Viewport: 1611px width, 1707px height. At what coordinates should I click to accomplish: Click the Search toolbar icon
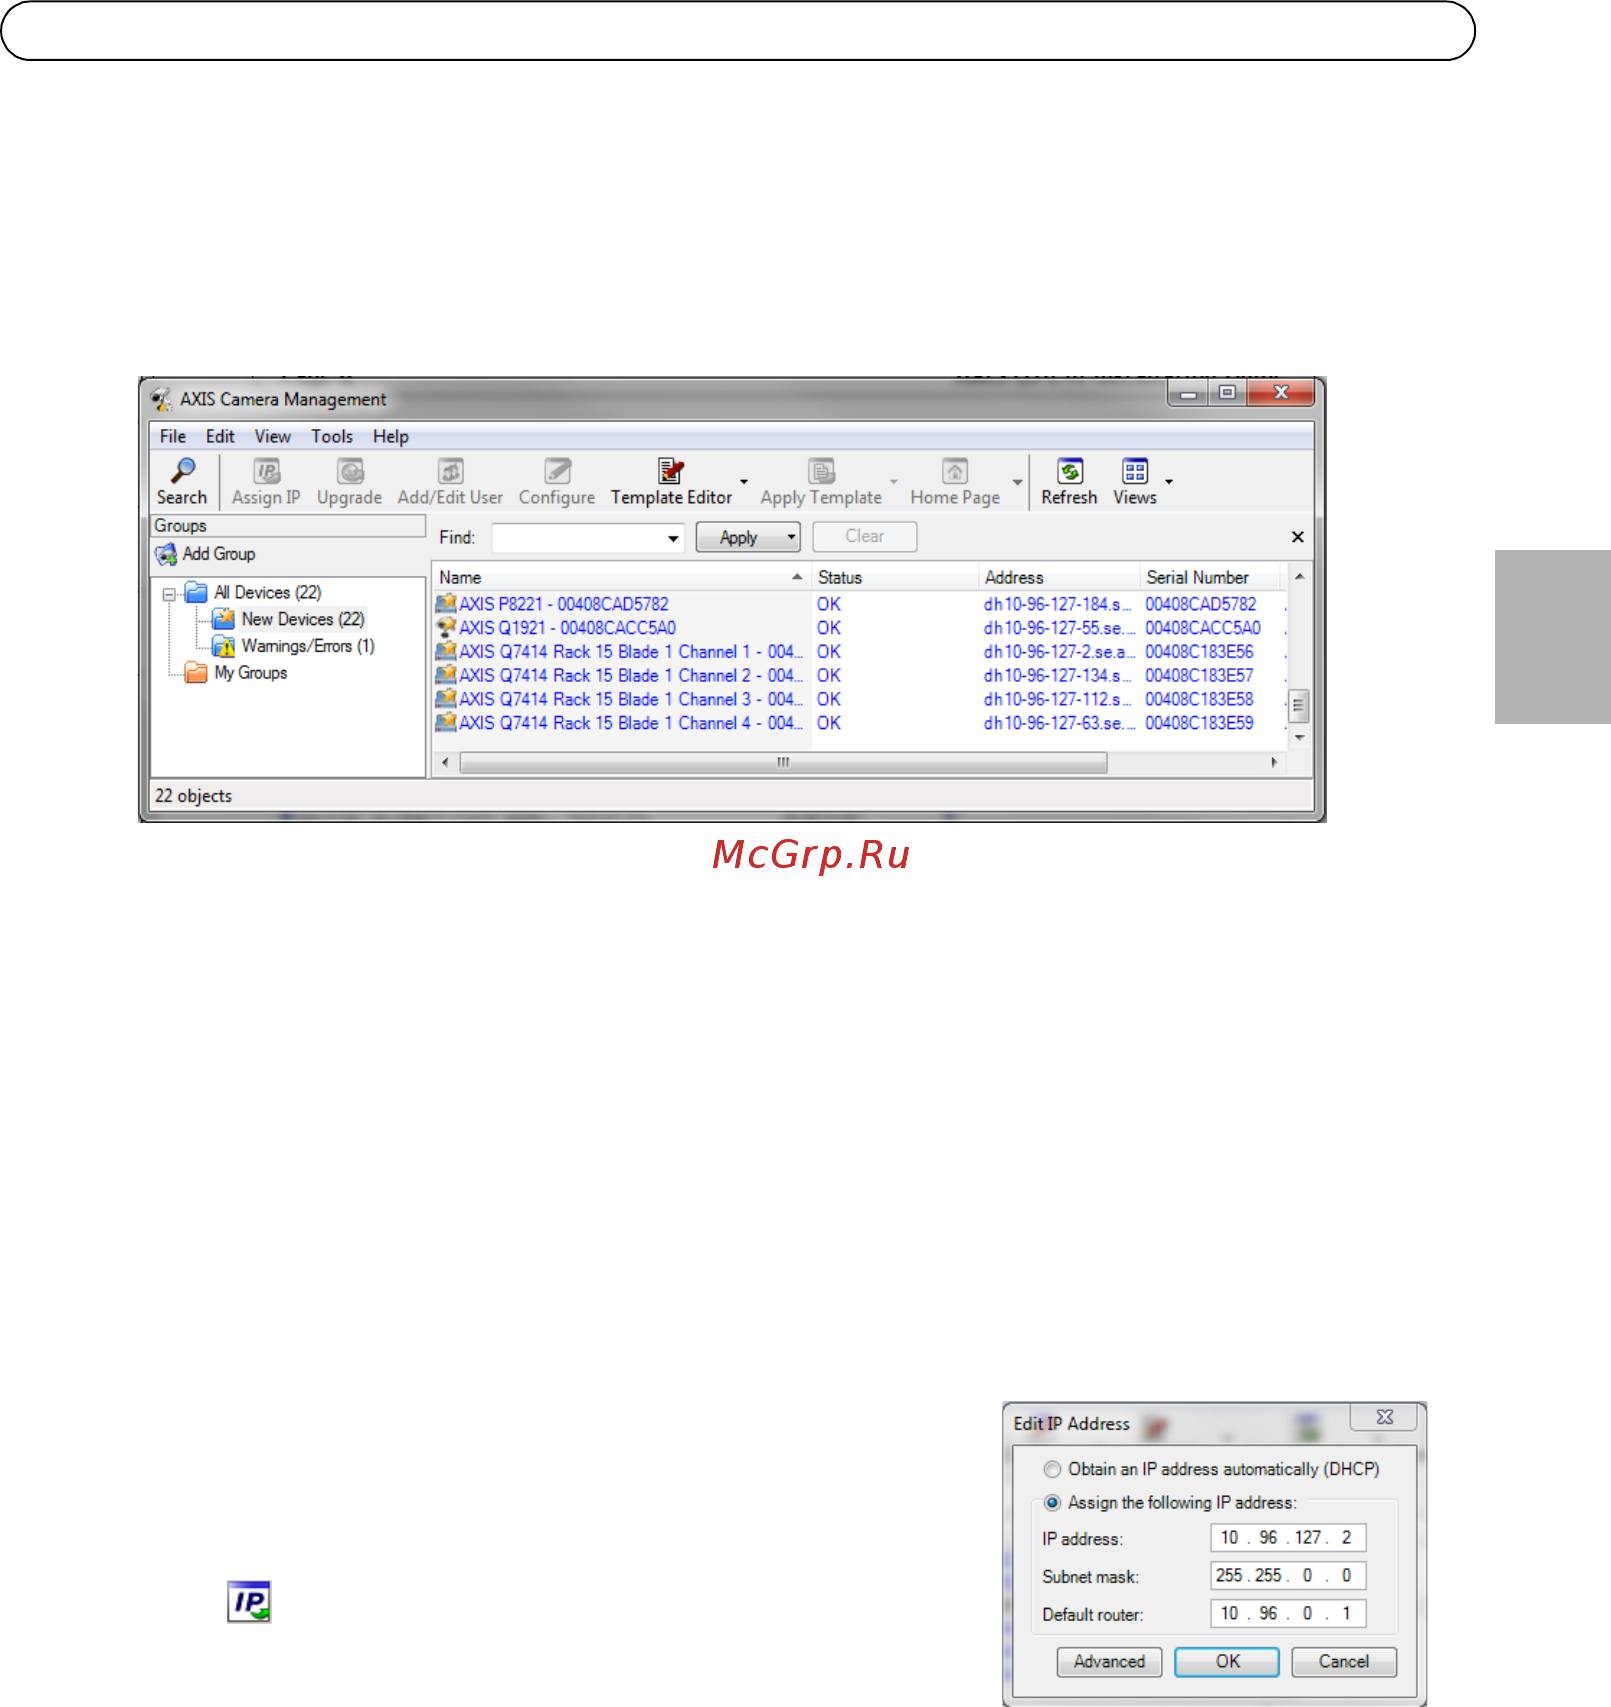183,470
